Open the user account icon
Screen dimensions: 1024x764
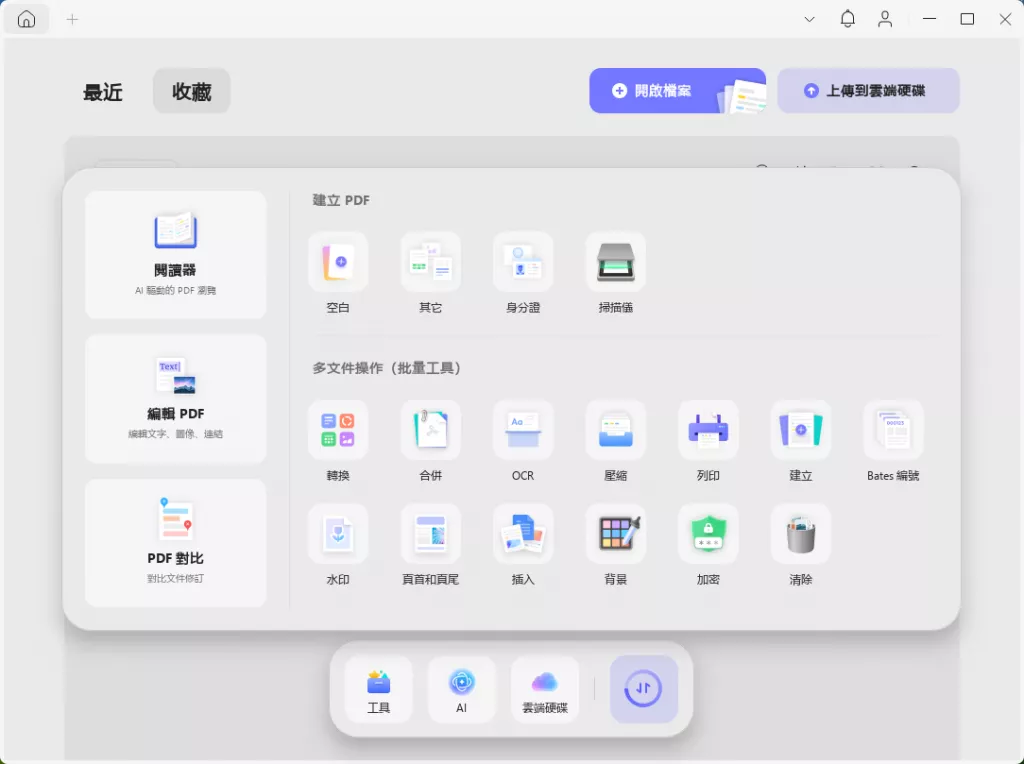885,19
